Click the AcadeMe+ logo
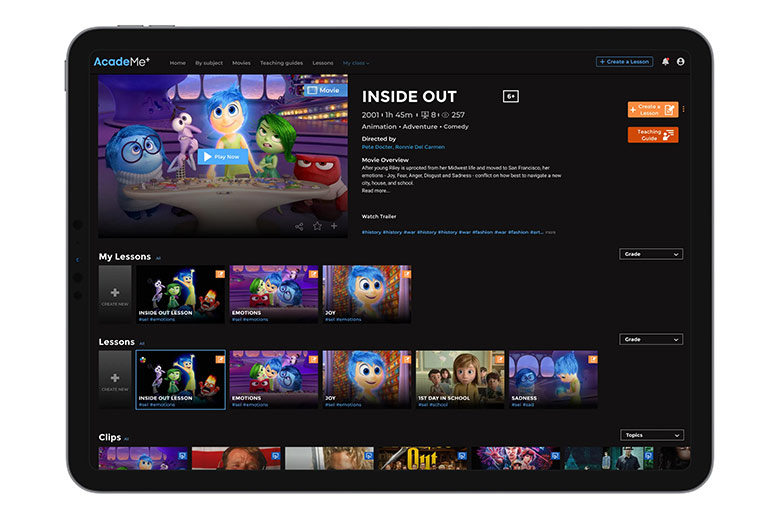The height and width of the screenshot is (520, 780). [121, 62]
